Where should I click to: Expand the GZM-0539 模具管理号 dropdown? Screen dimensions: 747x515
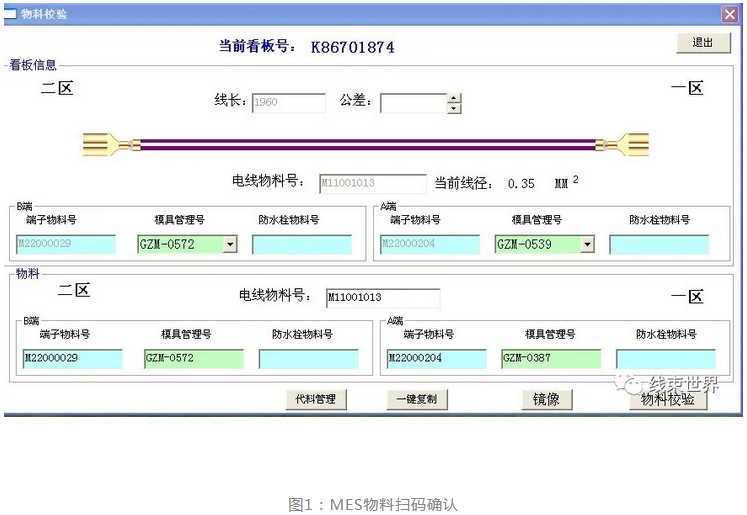point(587,244)
